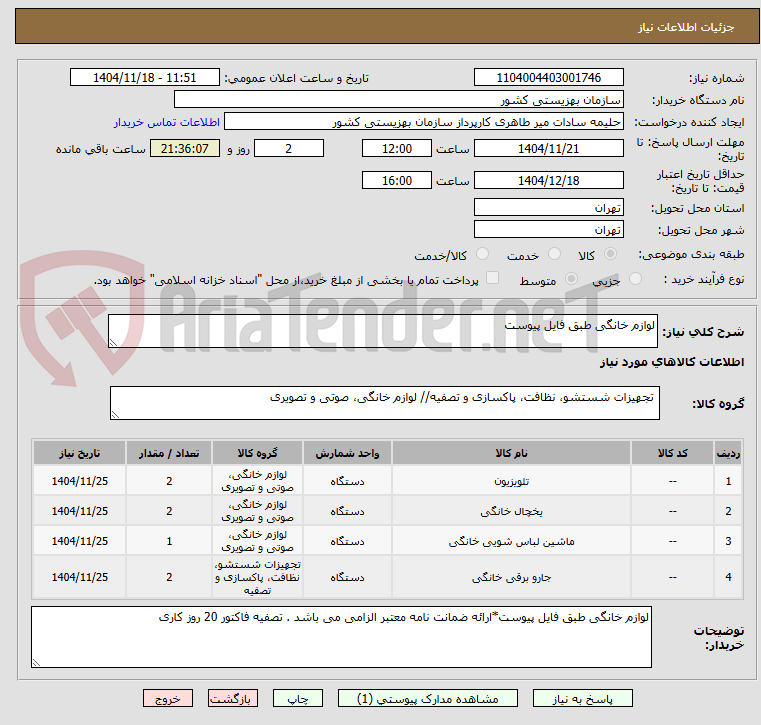Click the 'ماشین لباس شویی خانگی' item cell
The height and width of the screenshot is (725, 761).
click(x=512, y=541)
